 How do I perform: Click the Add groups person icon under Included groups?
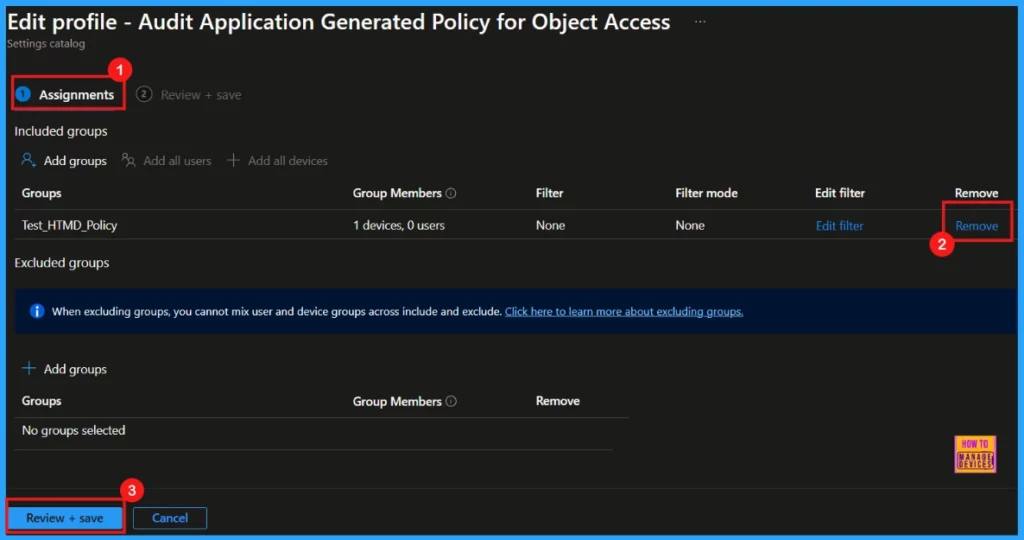[28, 160]
